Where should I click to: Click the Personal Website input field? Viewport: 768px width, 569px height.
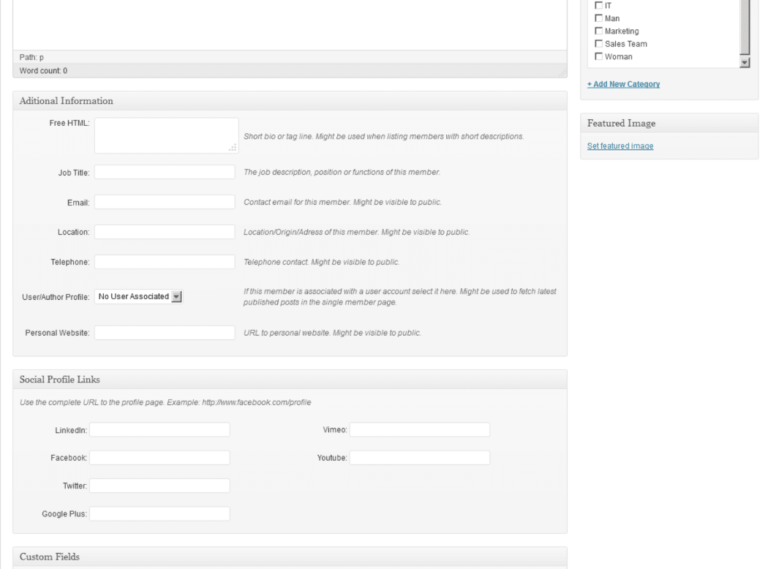tap(165, 333)
